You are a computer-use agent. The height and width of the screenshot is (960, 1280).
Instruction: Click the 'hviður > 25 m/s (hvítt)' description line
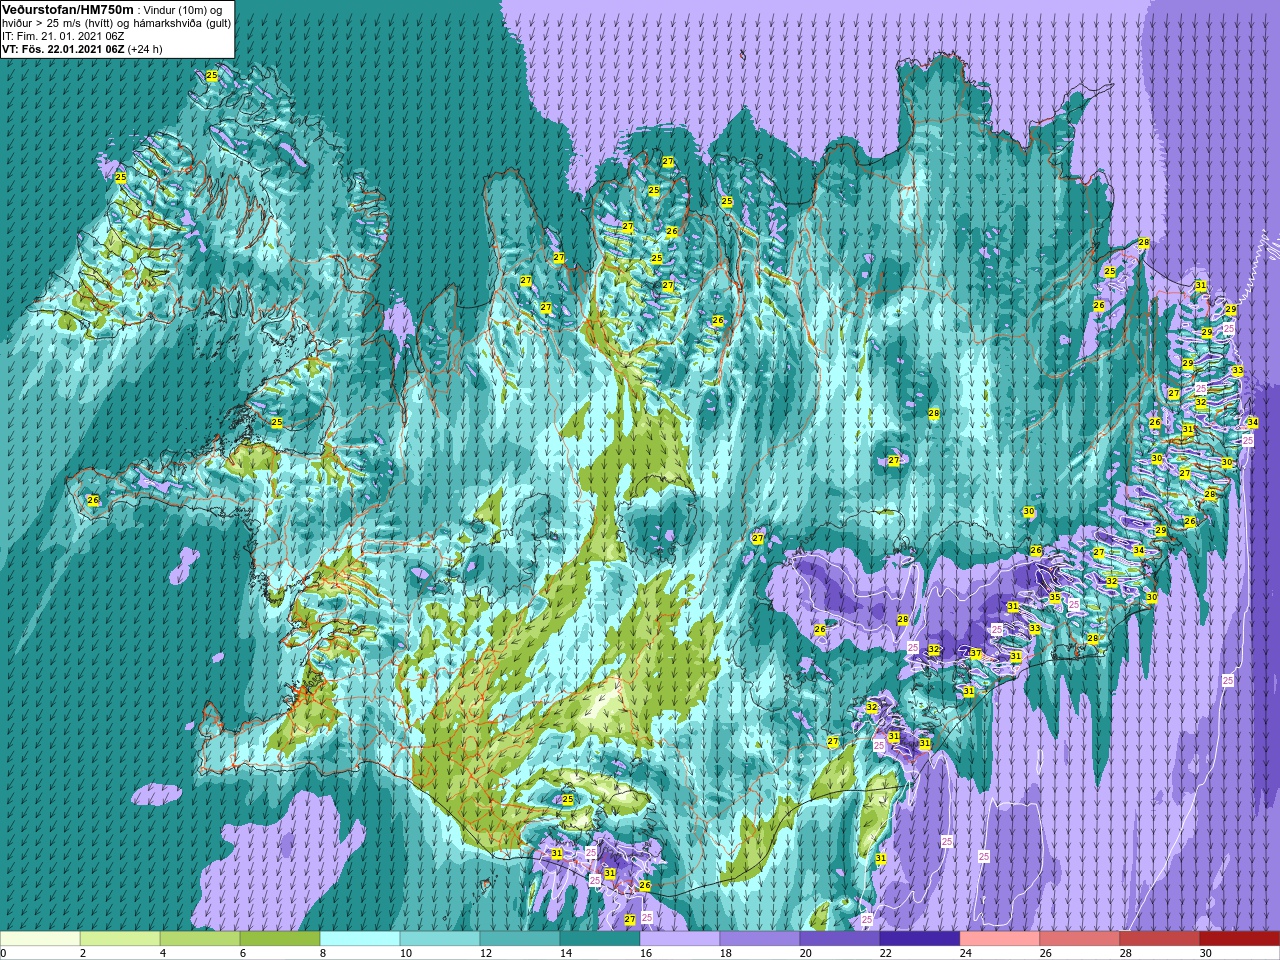click(59, 23)
